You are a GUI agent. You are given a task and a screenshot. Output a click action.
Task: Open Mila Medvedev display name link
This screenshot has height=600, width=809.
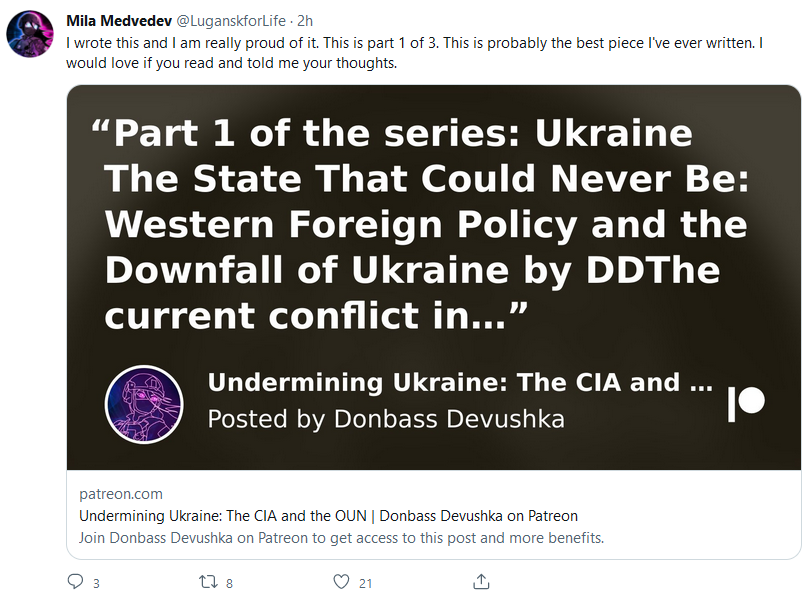tap(119, 21)
